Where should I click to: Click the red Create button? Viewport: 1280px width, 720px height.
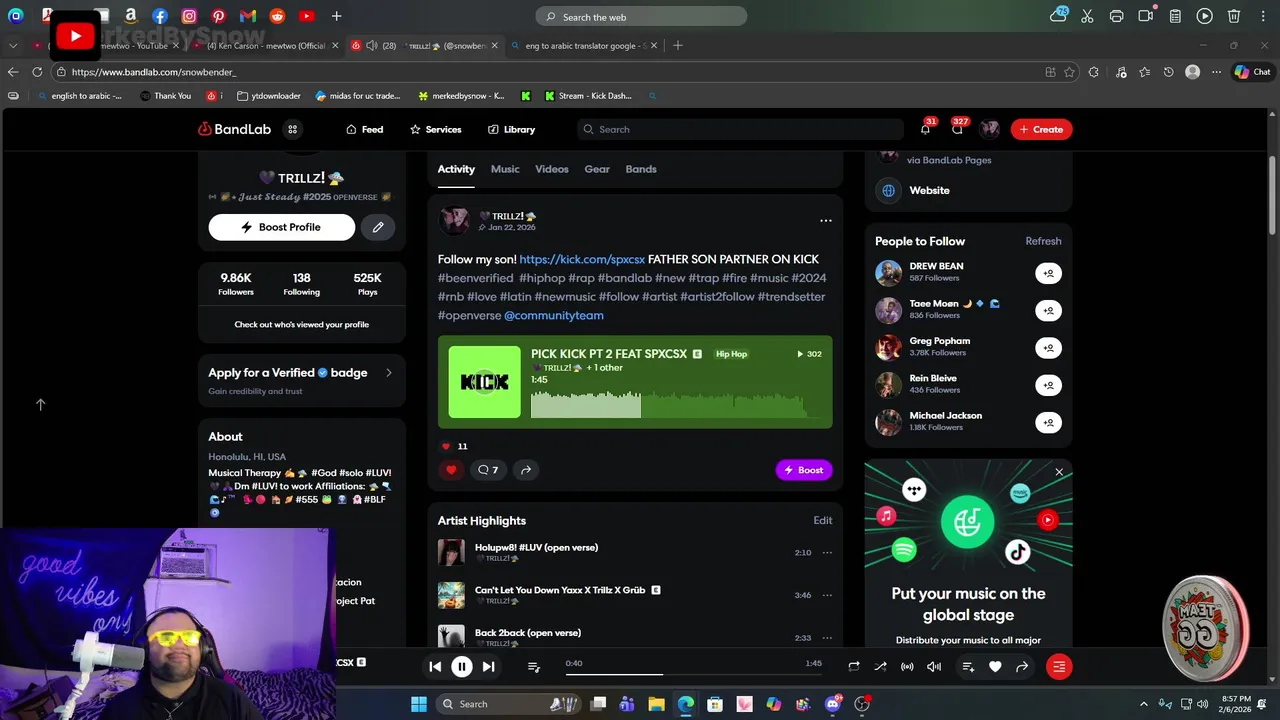[x=1041, y=129]
